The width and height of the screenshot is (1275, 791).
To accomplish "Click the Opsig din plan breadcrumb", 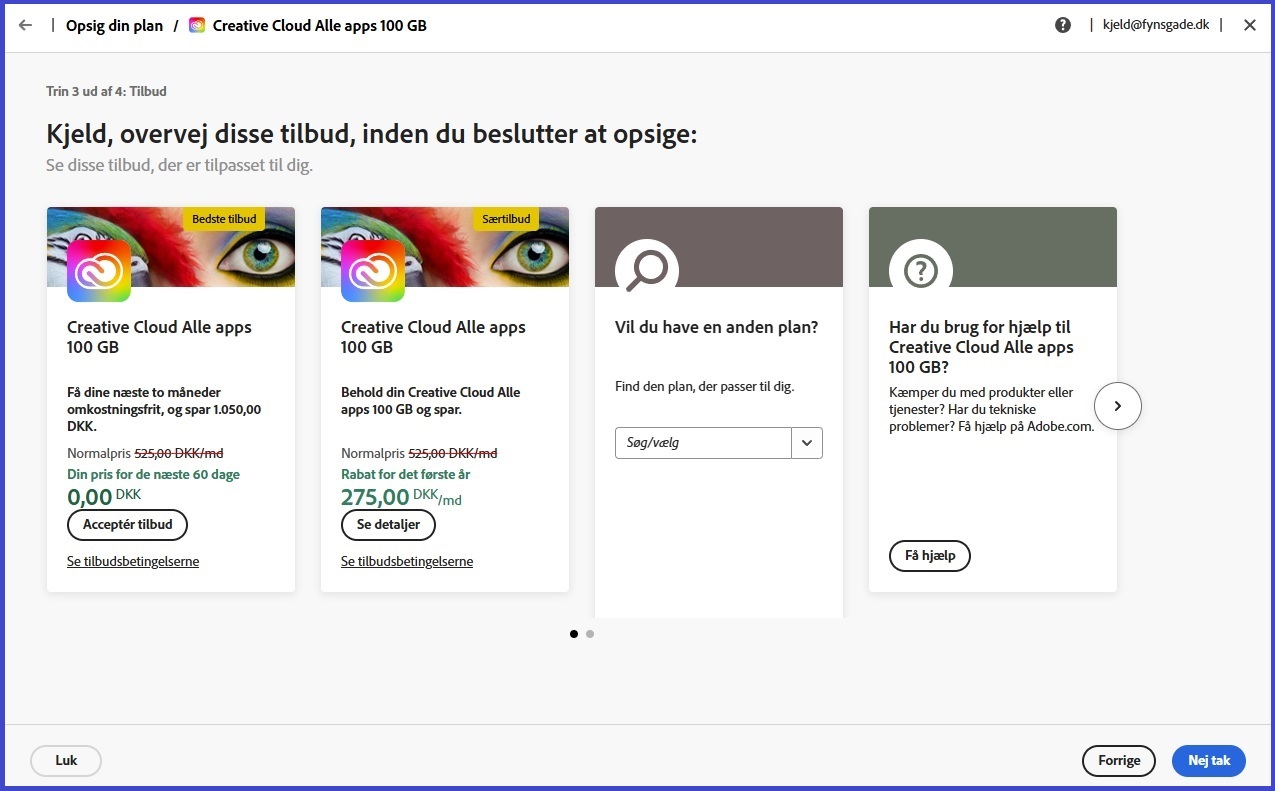I will (x=114, y=26).
